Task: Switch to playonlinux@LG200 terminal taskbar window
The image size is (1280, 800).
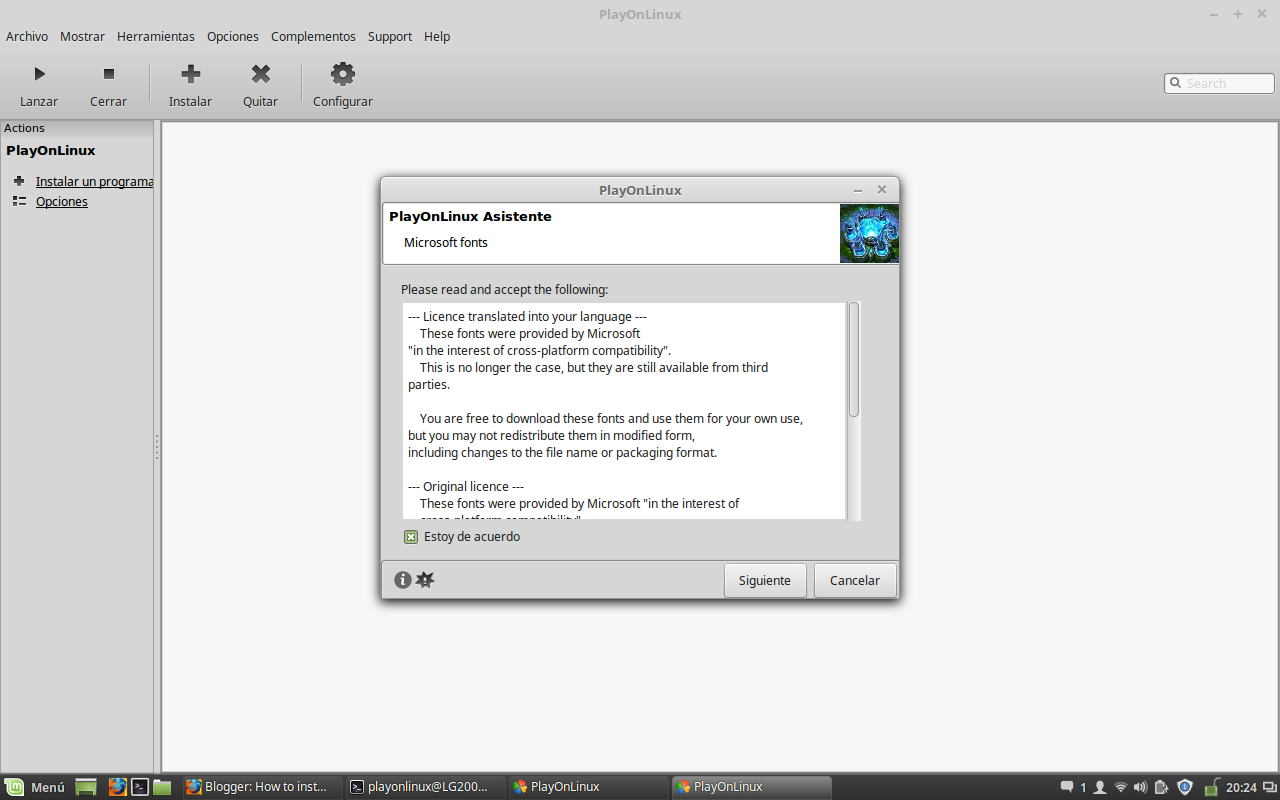Action: pos(424,787)
